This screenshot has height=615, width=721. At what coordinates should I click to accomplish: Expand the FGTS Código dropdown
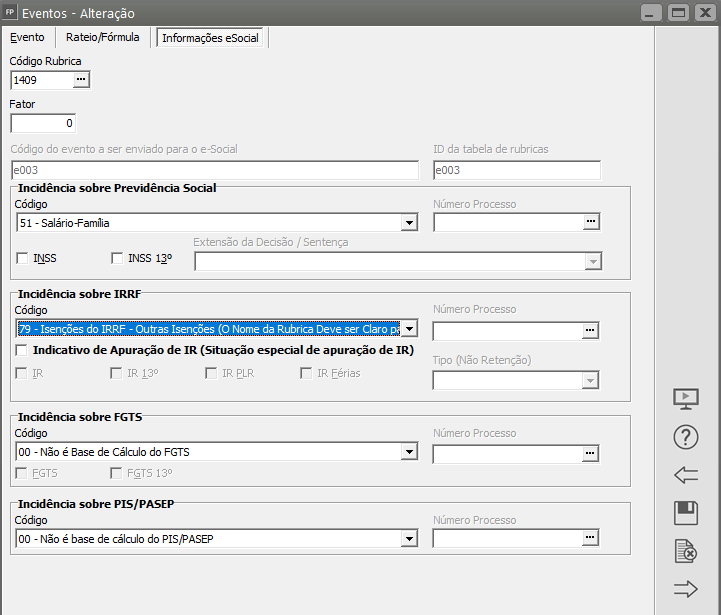408,453
